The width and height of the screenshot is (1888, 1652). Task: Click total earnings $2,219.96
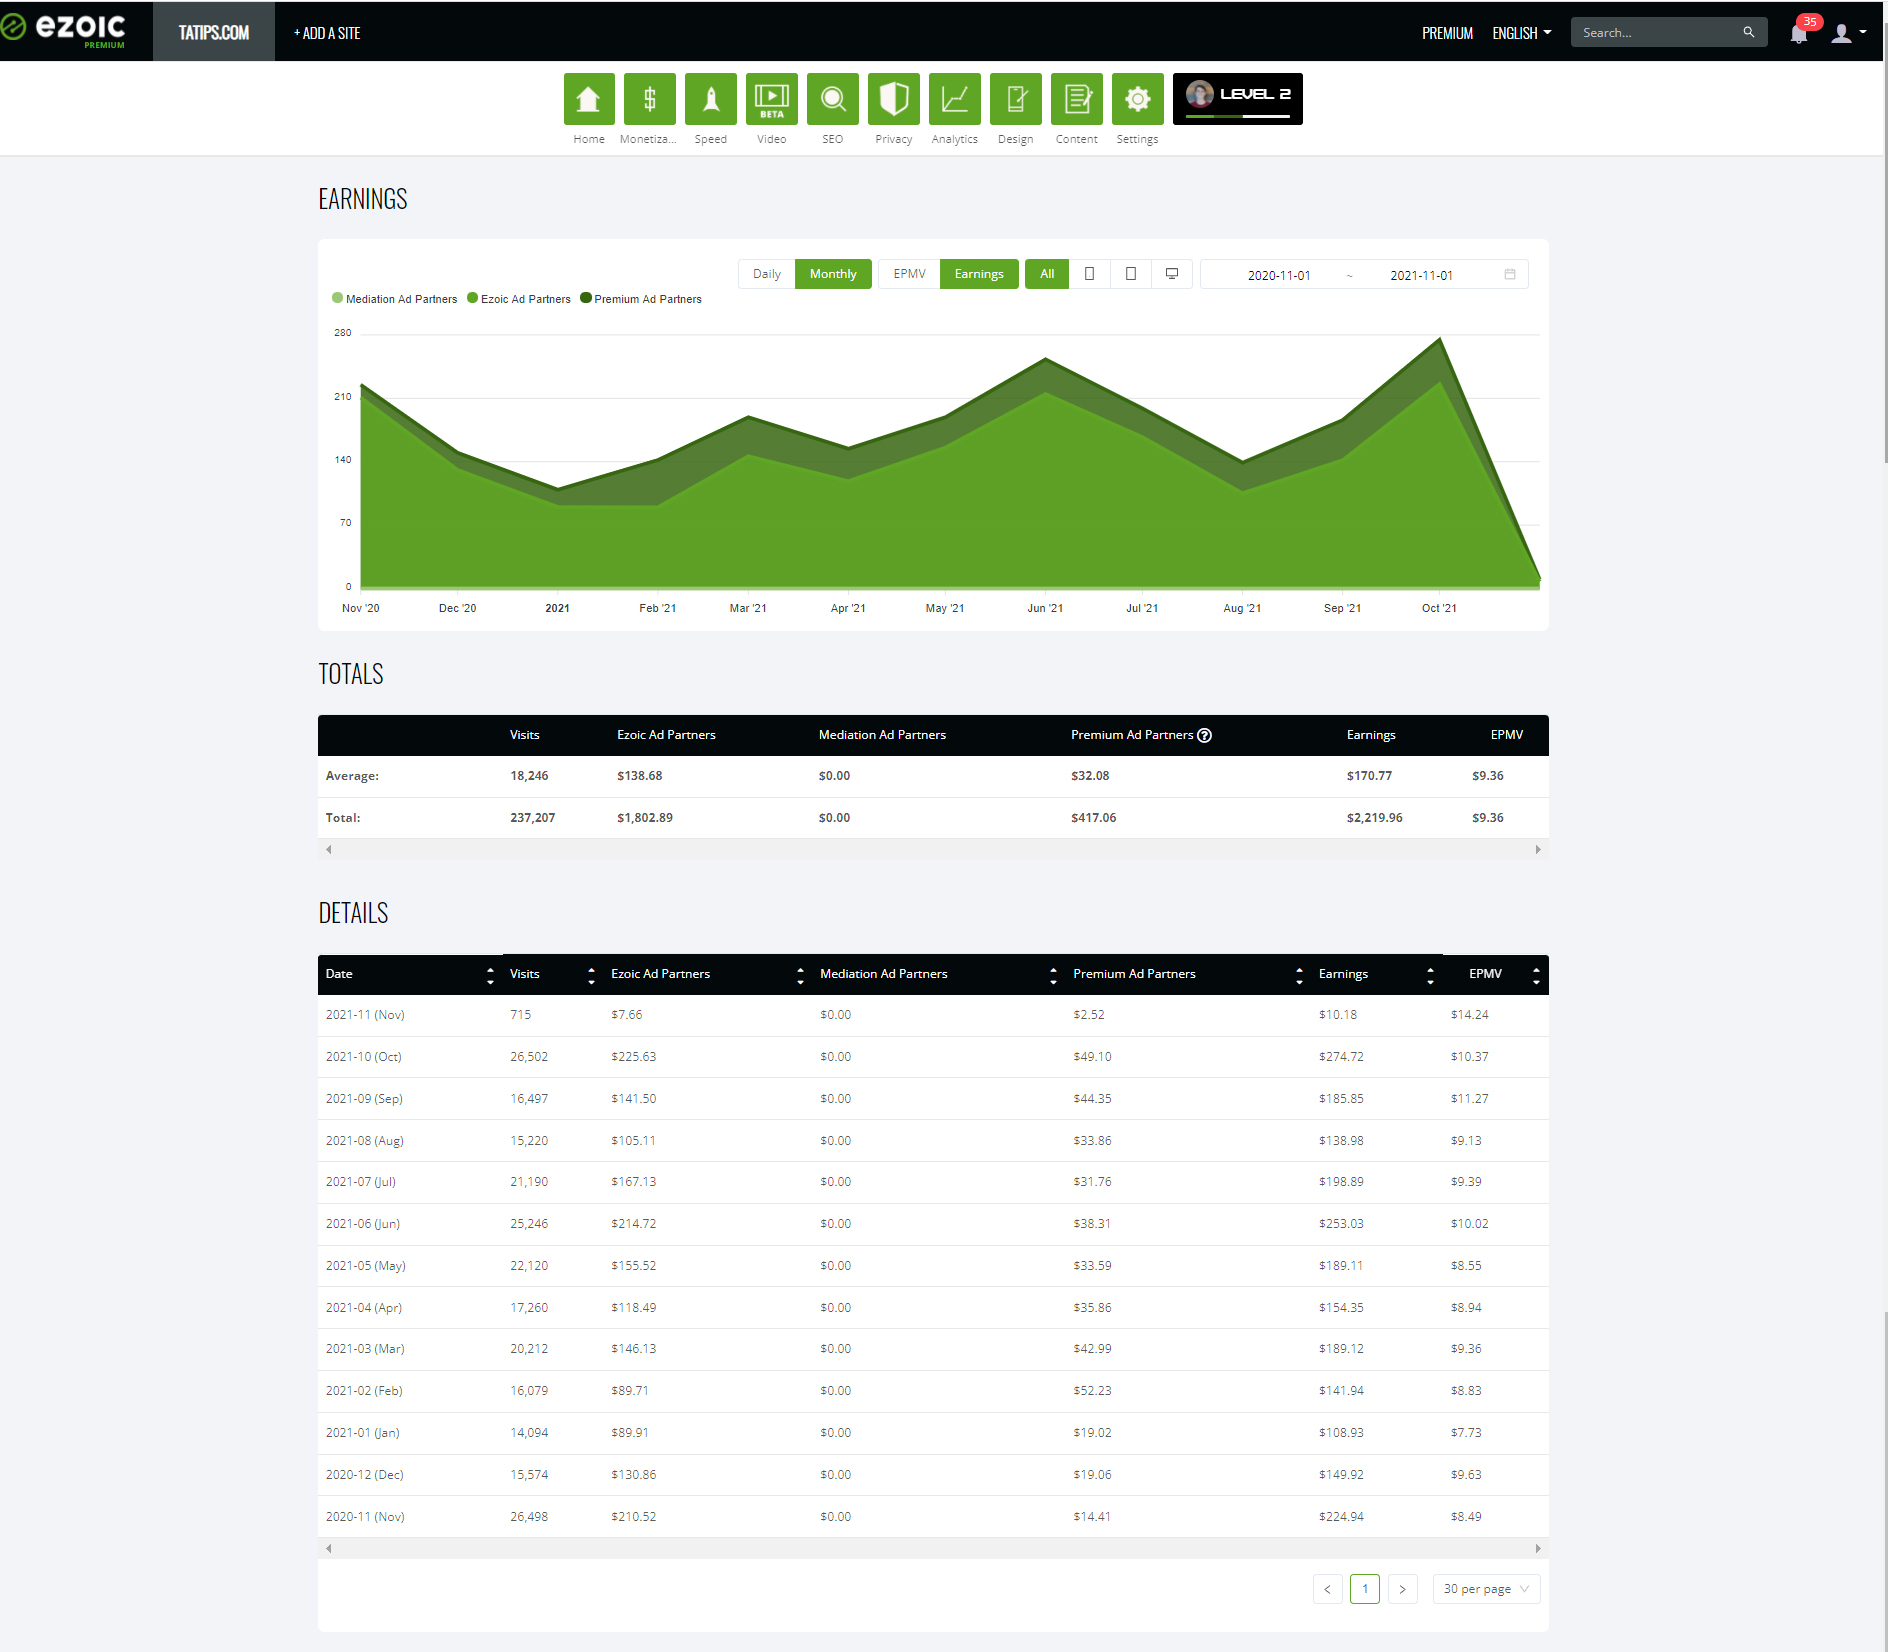(x=1374, y=818)
